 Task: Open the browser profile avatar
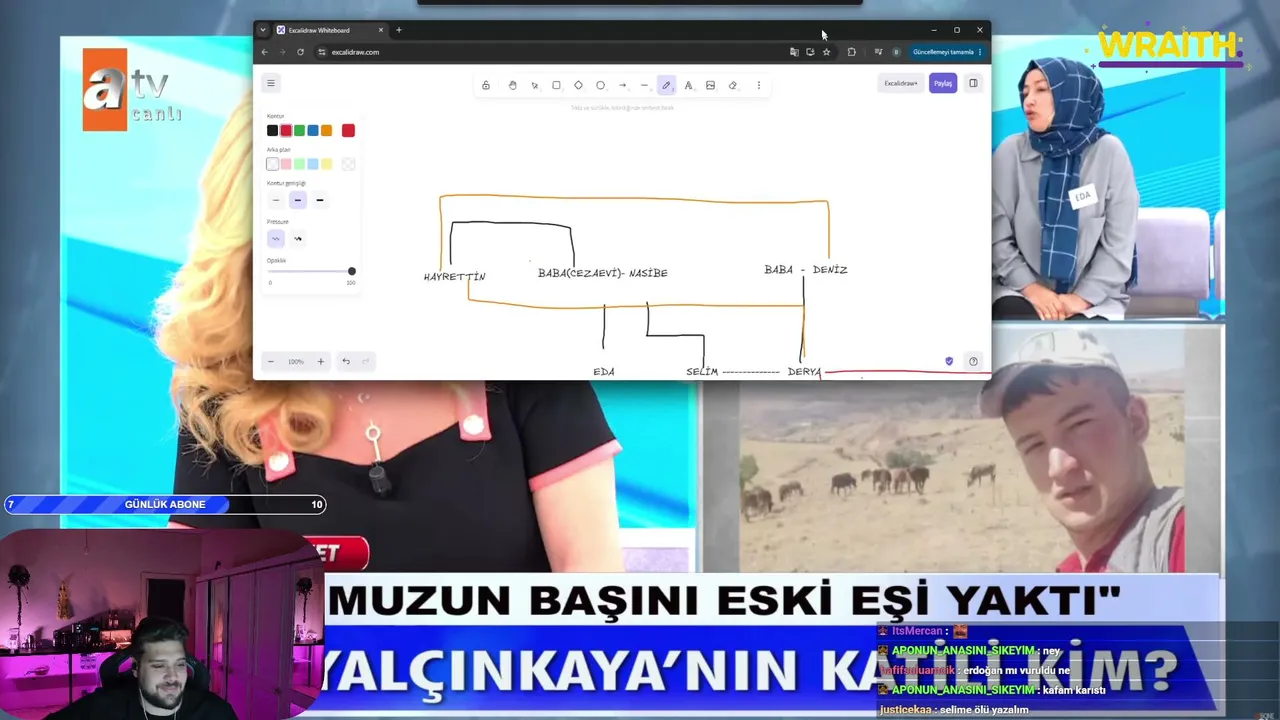[x=896, y=52]
